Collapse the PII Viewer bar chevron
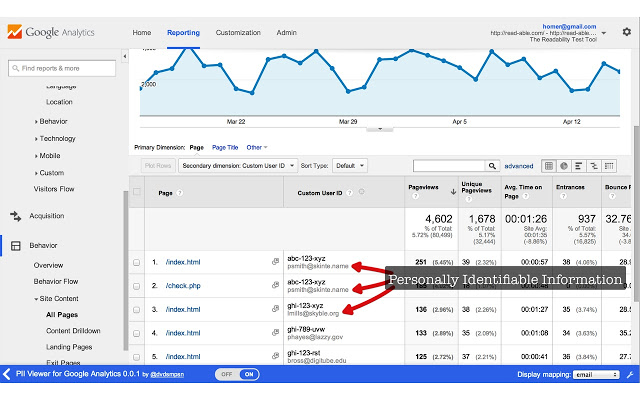 tap(7, 374)
